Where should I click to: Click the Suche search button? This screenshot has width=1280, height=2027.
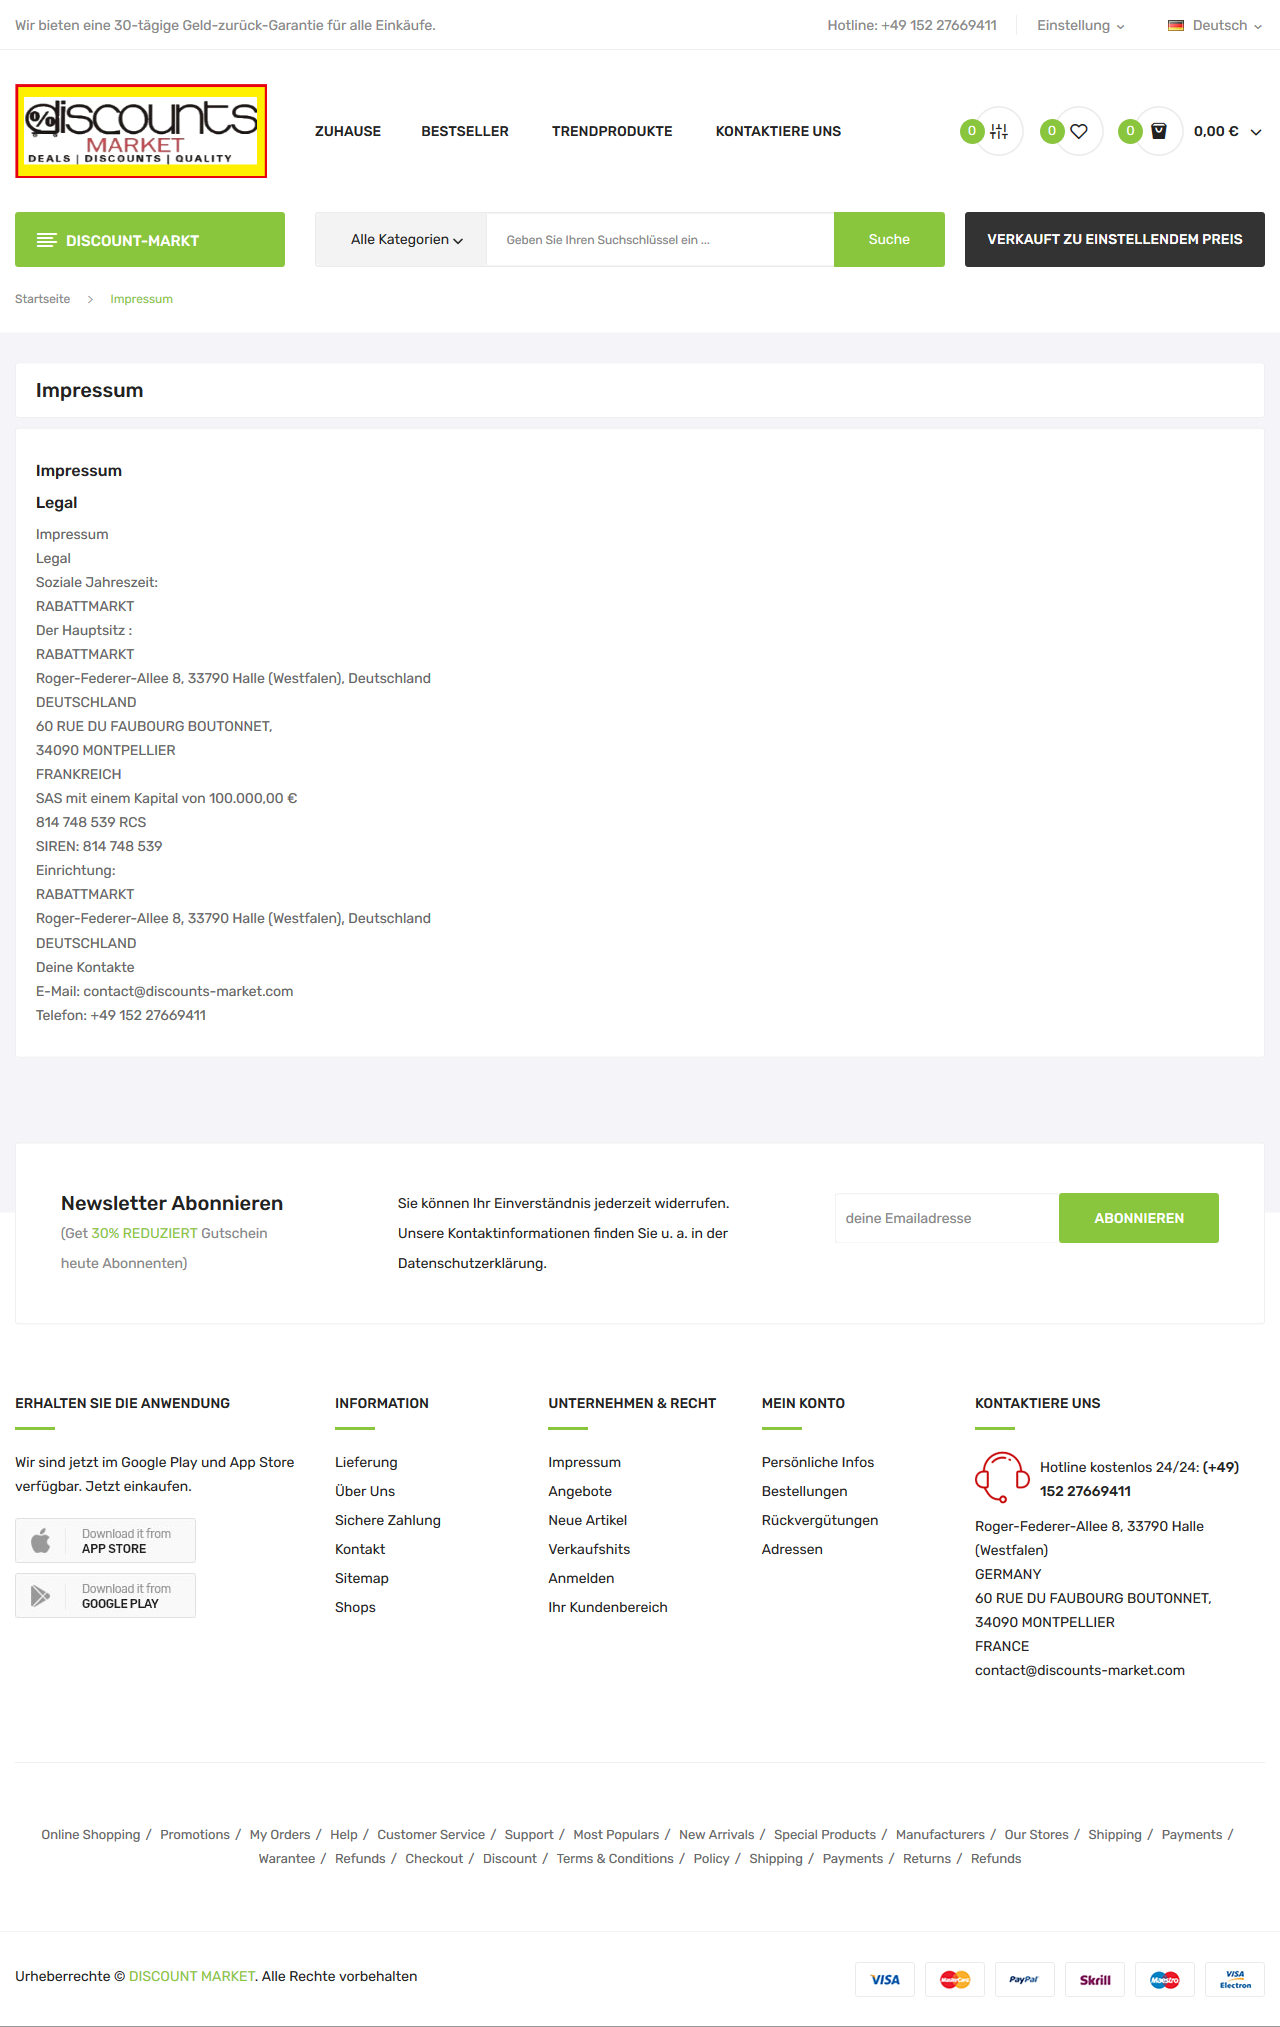click(889, 239)
